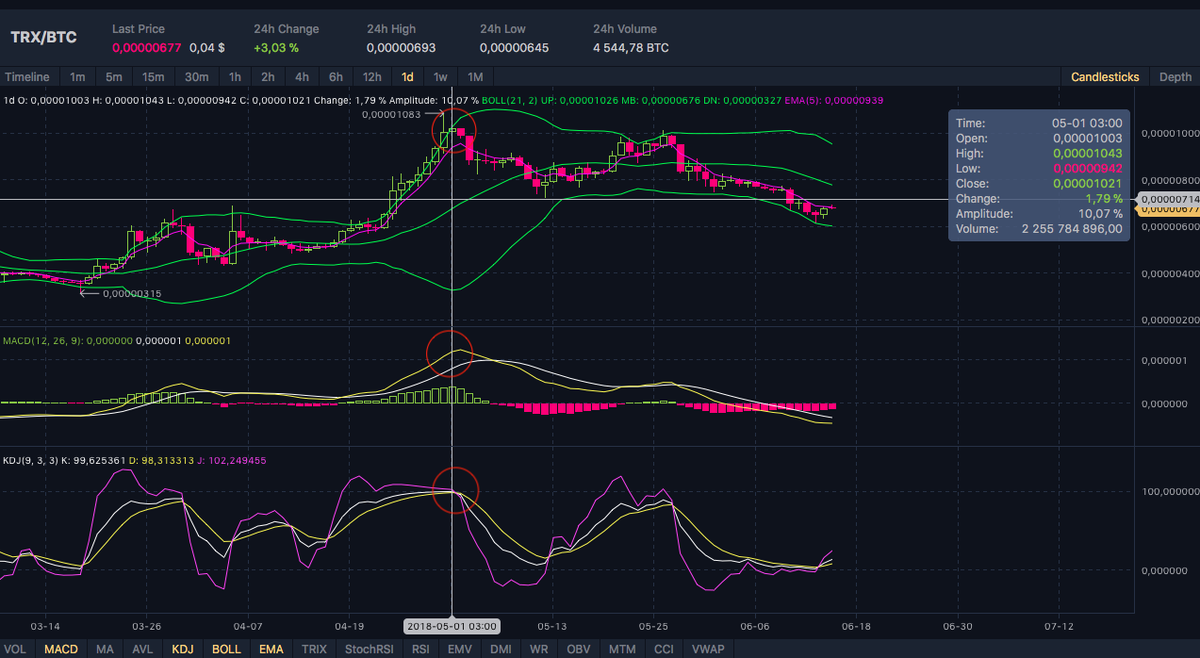
Task: Click the last price 0,00000677
Action: pyautogui.click(x=146, y=47)
